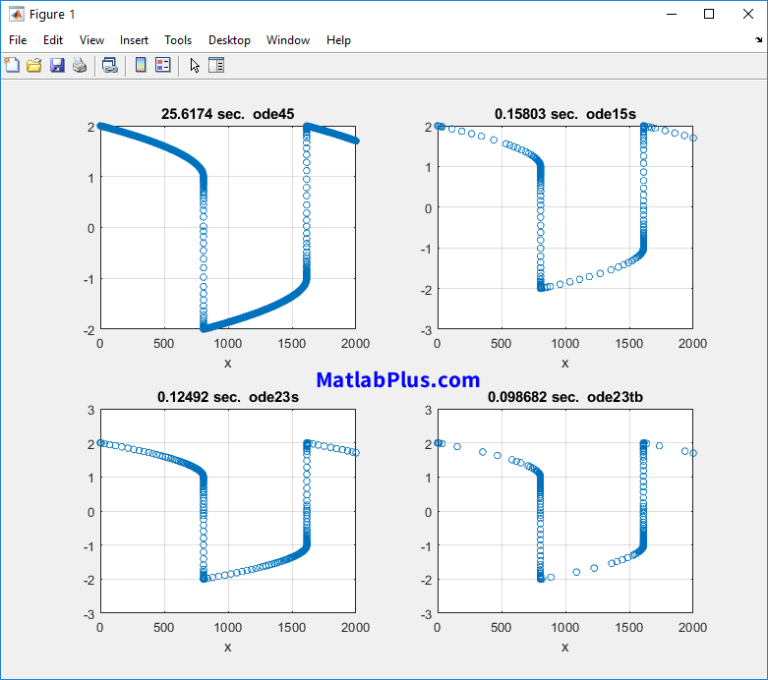Insert a colorbar using the toolbar icon
768x680 pixels.
point(140,65)
